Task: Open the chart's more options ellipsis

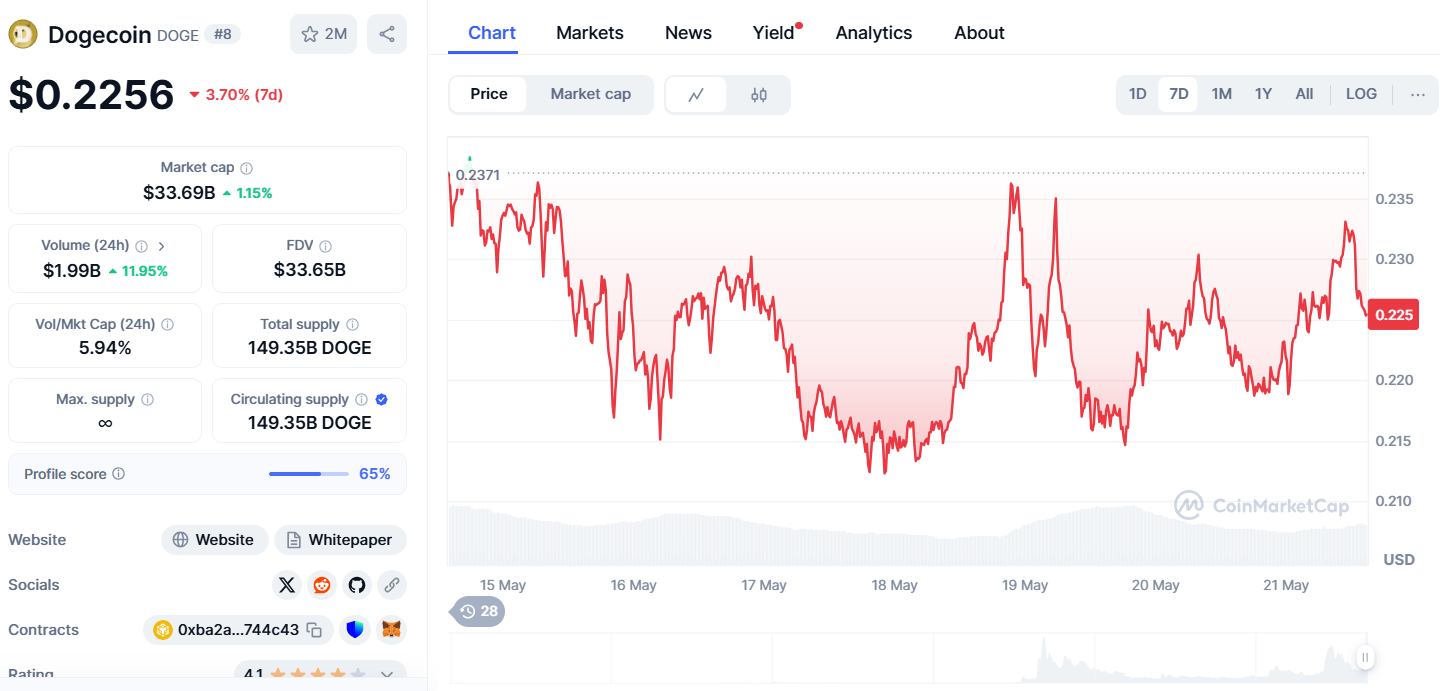Action: (x=1418, y=94)
